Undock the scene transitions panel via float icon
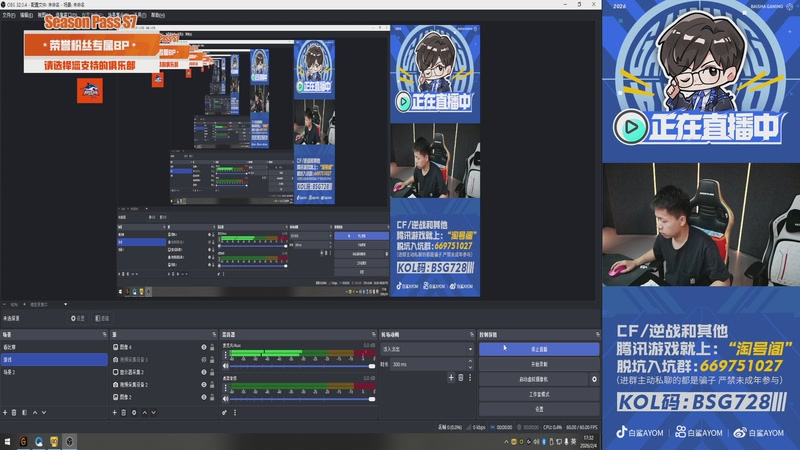The height and width of the screenshot is (450, 800). 472,335
